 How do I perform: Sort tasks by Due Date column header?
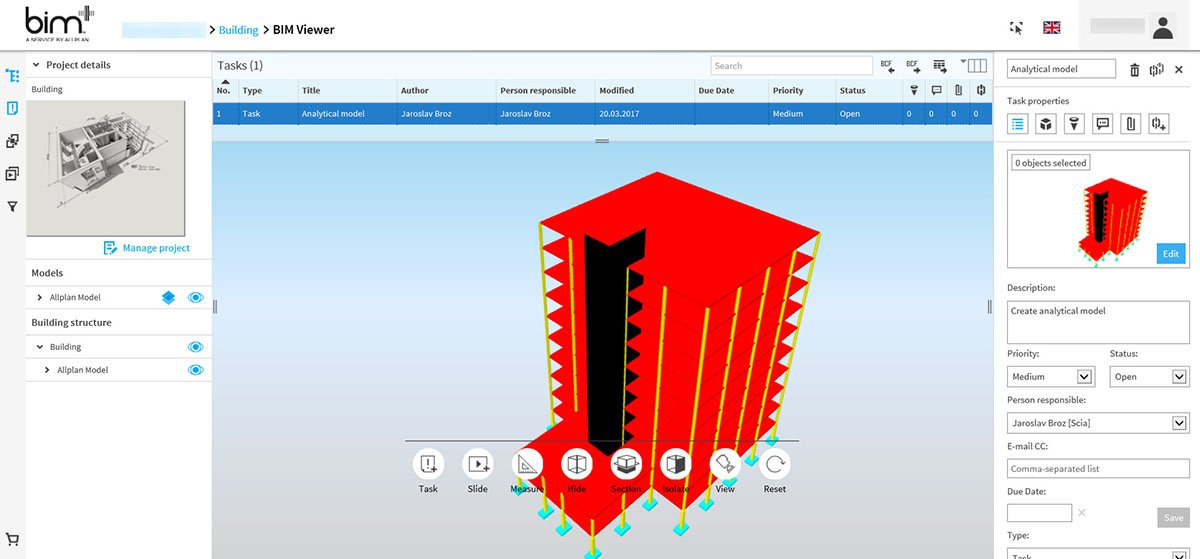[x=731, y=90]
